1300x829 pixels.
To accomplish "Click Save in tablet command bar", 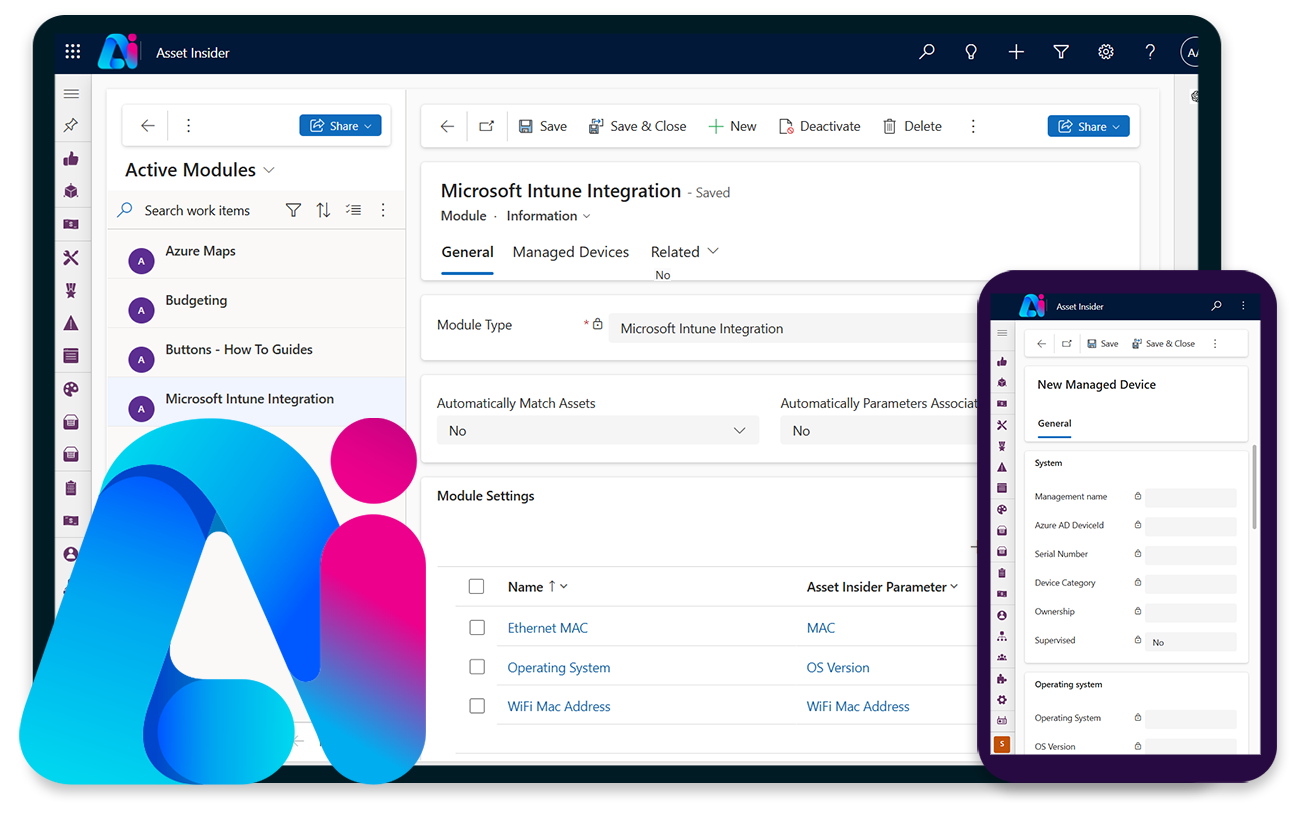I will (x=543, y=126).
